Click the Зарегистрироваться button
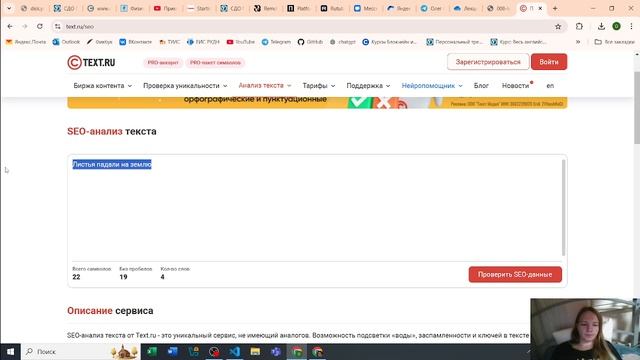Viewport: 640px width, 360px height. coord(488,62)
